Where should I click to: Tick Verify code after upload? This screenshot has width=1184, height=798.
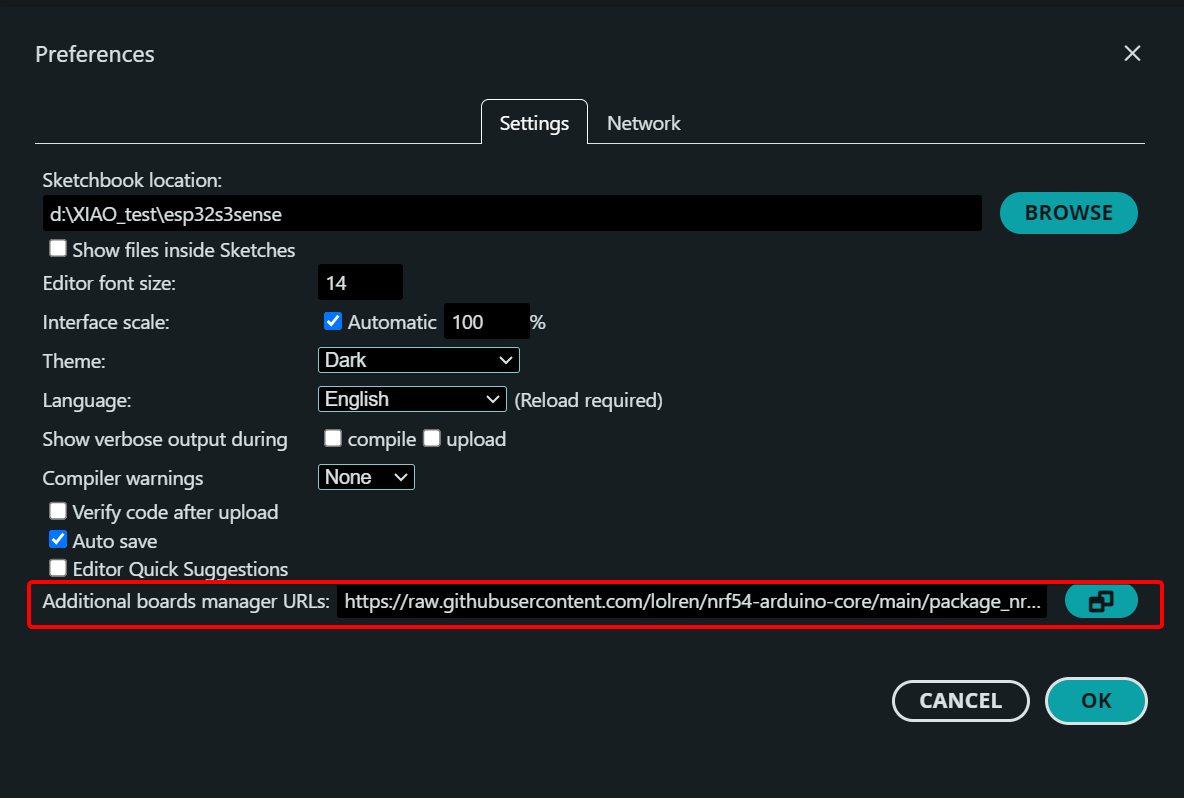(59, 512)
